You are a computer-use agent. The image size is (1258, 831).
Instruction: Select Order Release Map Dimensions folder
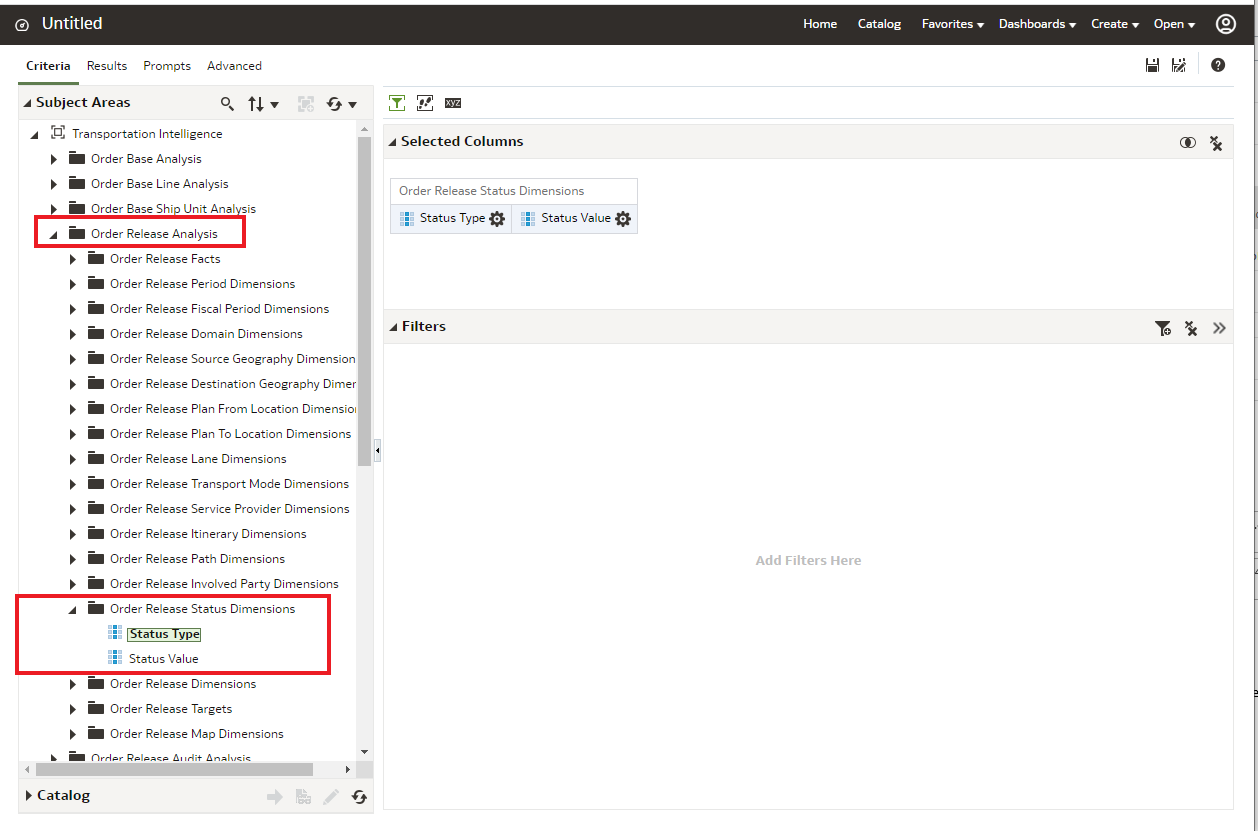[197, 734]
